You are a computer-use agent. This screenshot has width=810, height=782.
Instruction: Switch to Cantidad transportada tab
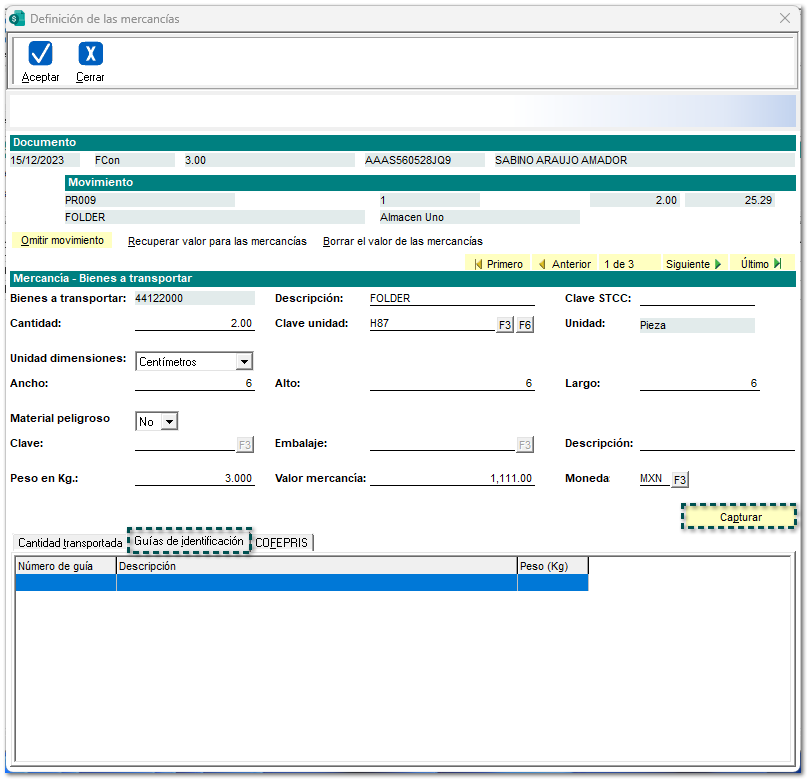tap(69, 543)
